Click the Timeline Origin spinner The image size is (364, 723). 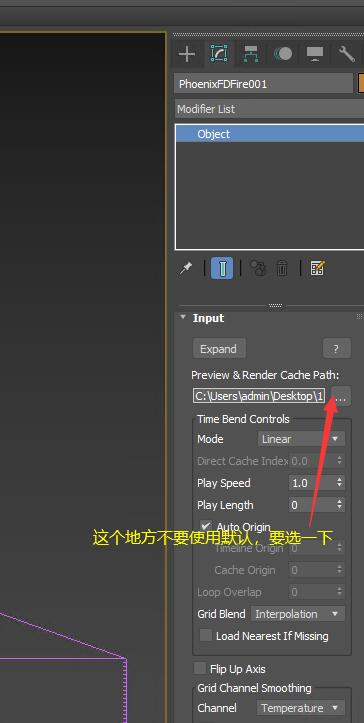click(340, 548)
